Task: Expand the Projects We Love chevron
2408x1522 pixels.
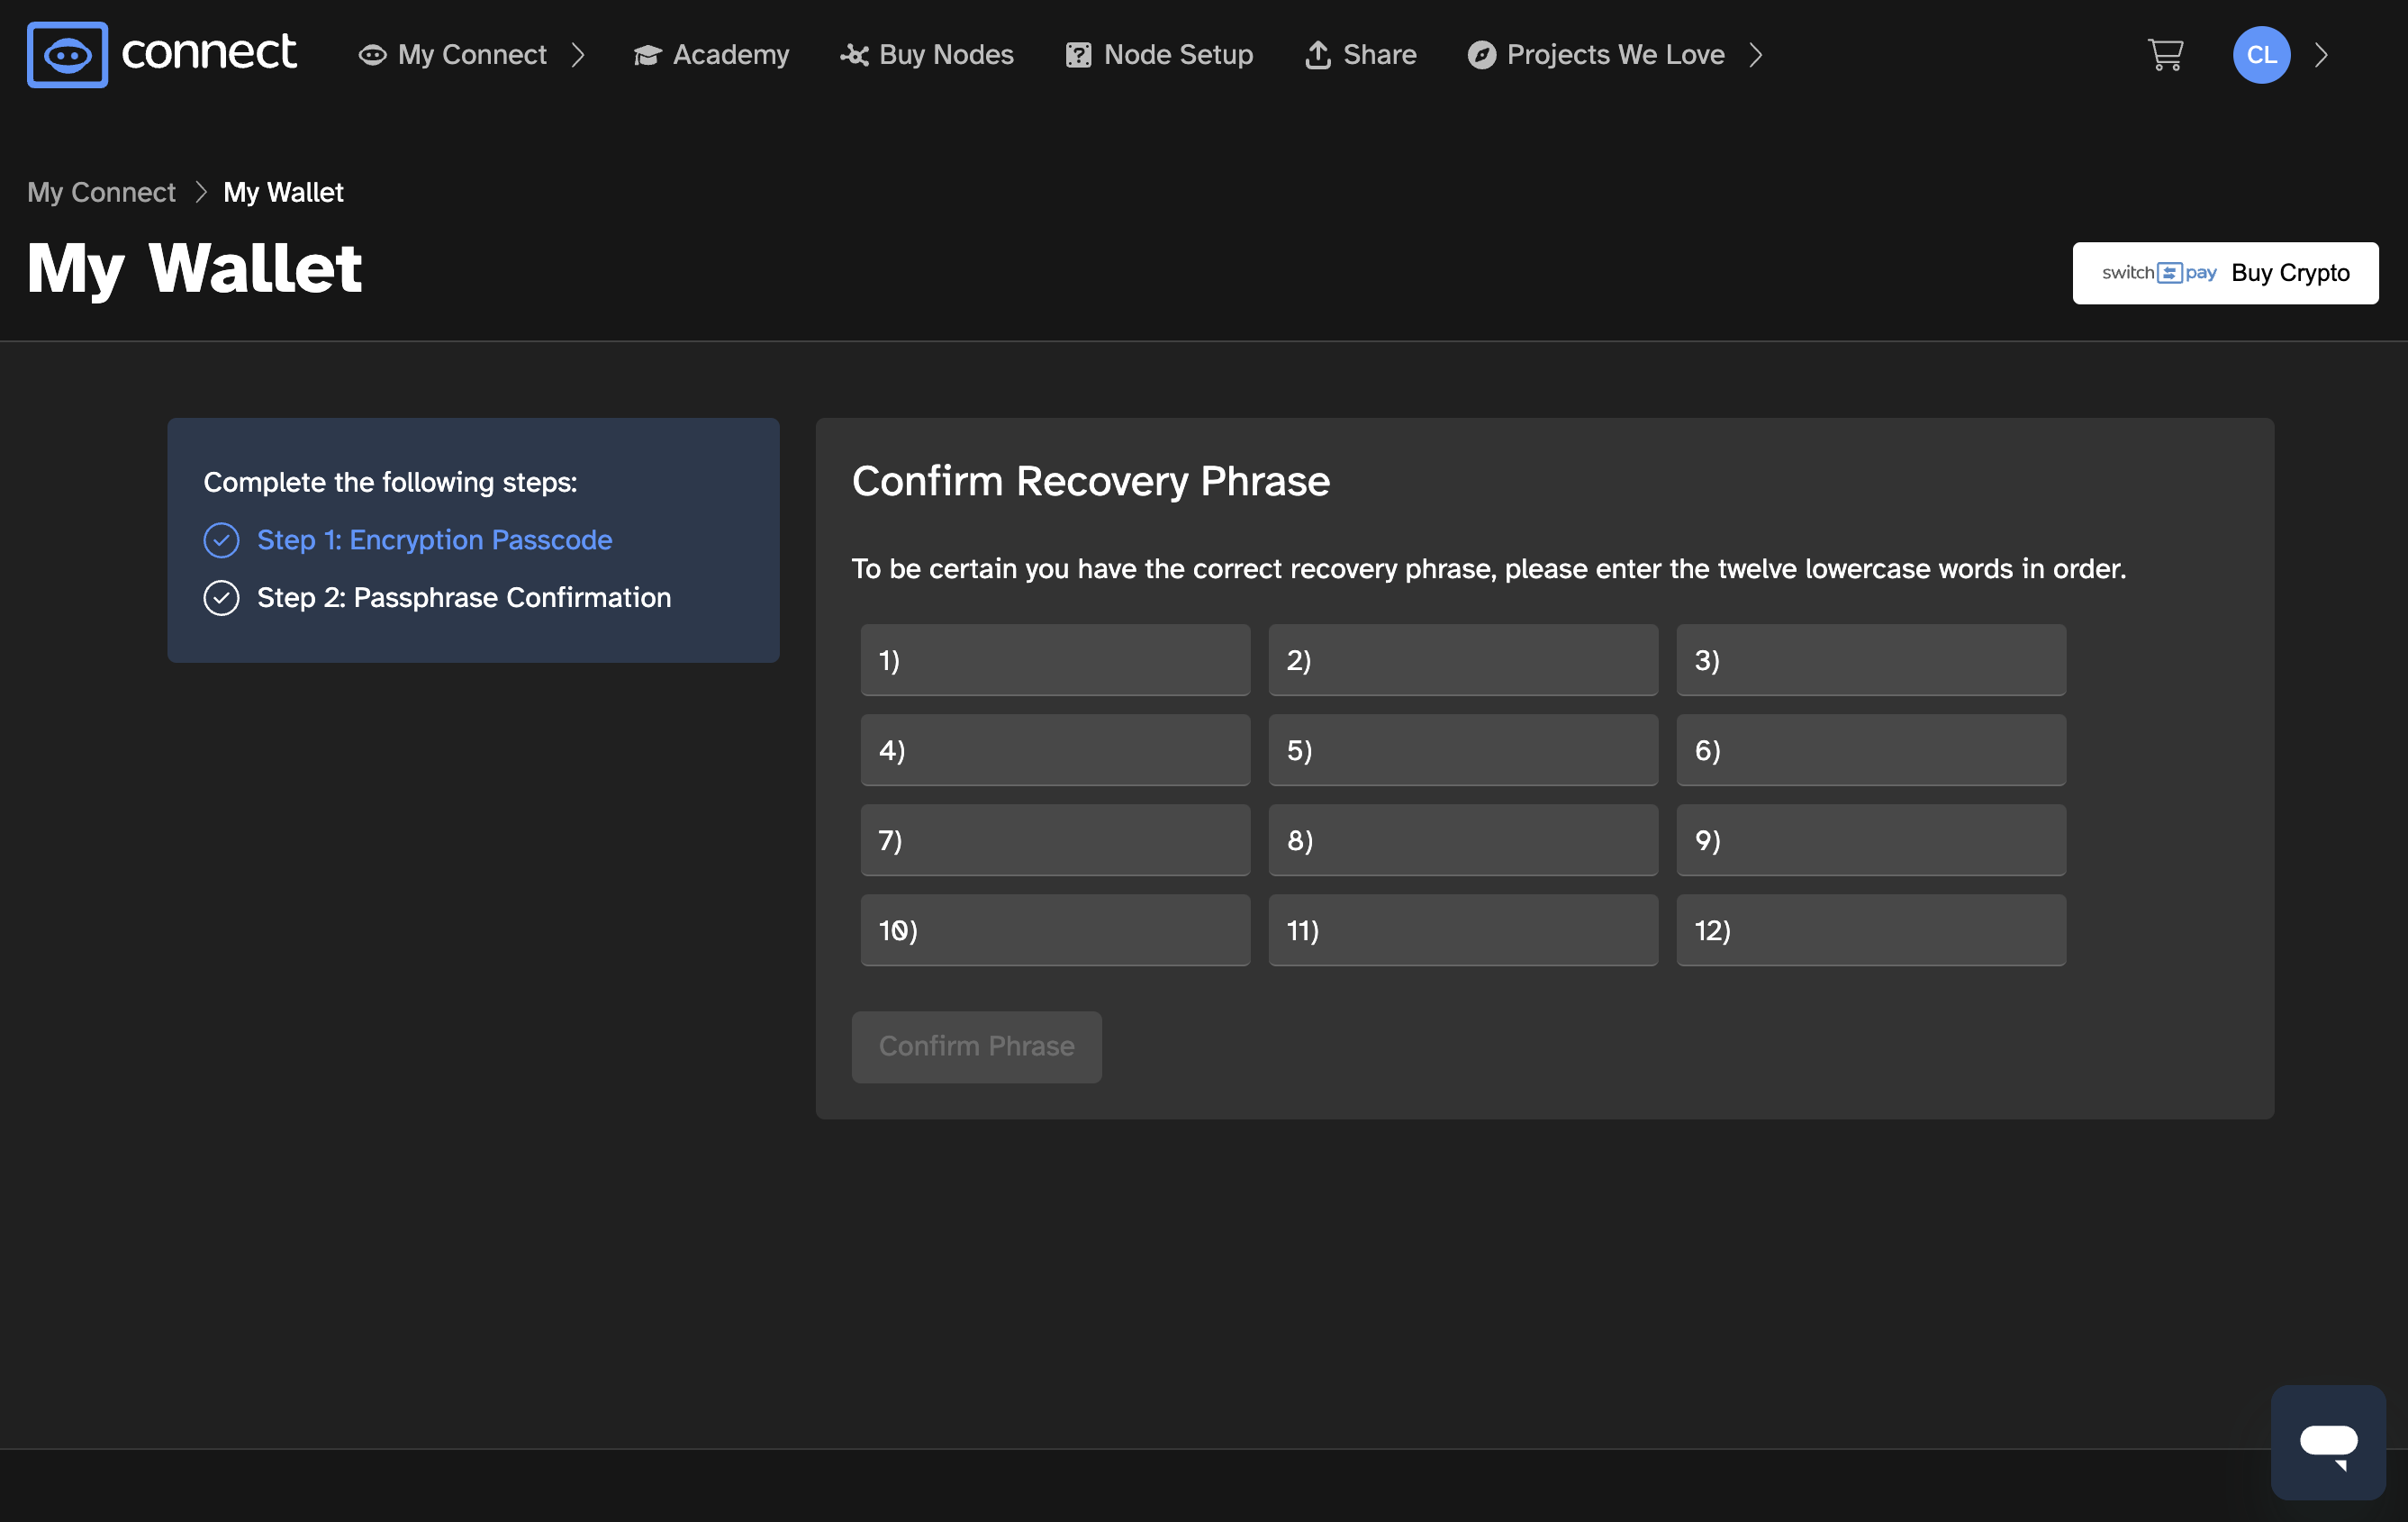Action: click(1755, 55)
